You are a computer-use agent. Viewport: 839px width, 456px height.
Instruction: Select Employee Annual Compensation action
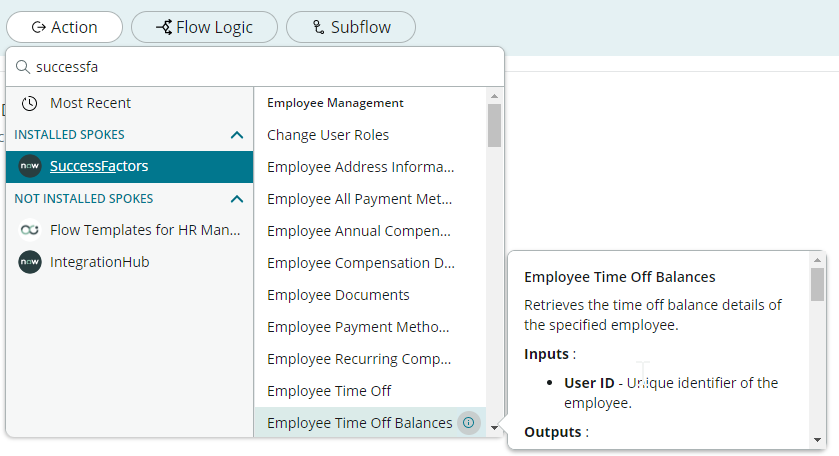click(x=370, y=231)
